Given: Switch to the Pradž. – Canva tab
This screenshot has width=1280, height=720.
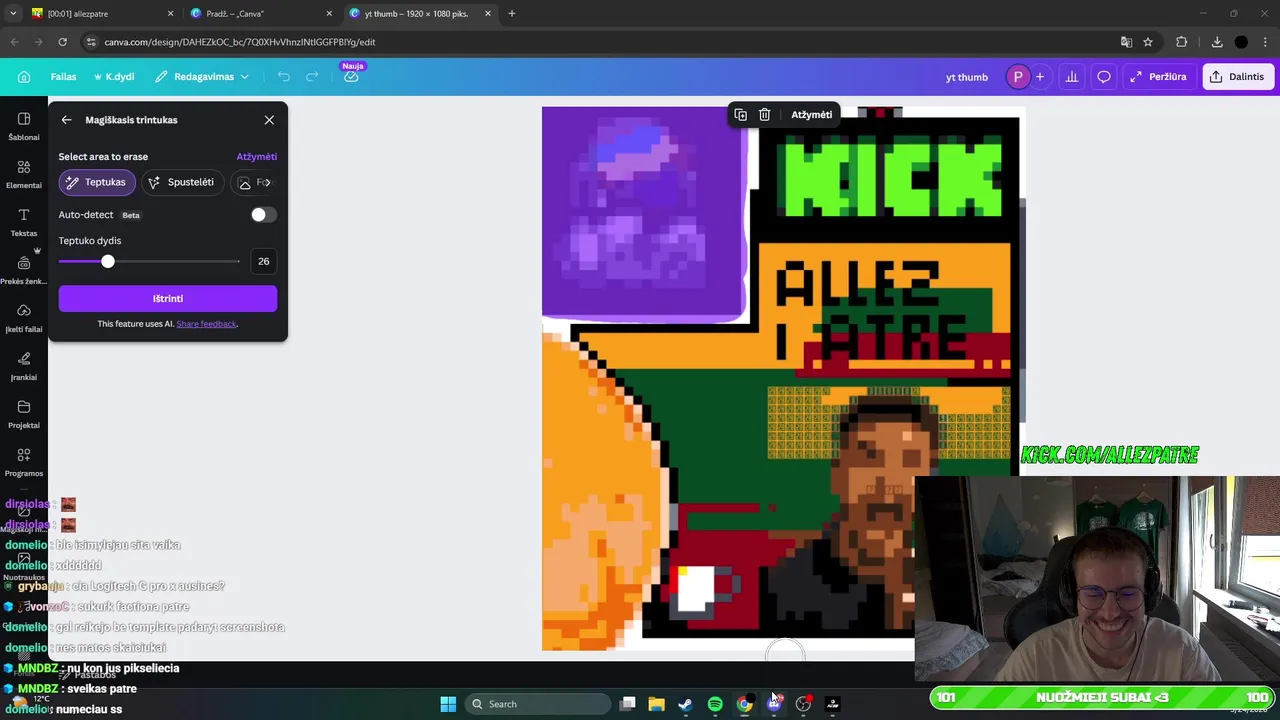Looking at the screenshot, I should (x=260, y=14).
